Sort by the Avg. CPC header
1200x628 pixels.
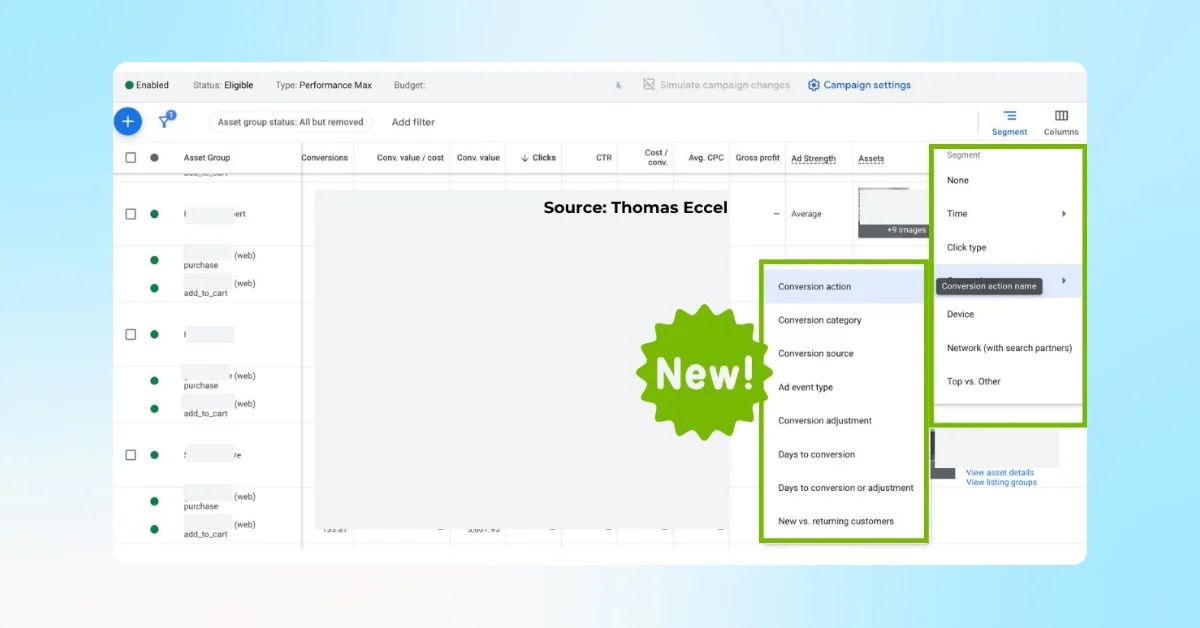[705, 158]
